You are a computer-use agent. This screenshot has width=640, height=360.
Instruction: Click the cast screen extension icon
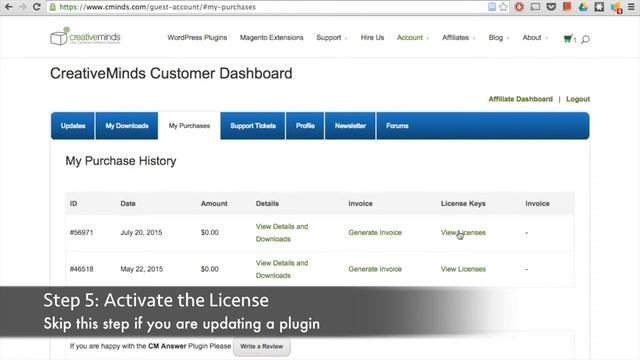pyautogui.click(x=535, y=7)
